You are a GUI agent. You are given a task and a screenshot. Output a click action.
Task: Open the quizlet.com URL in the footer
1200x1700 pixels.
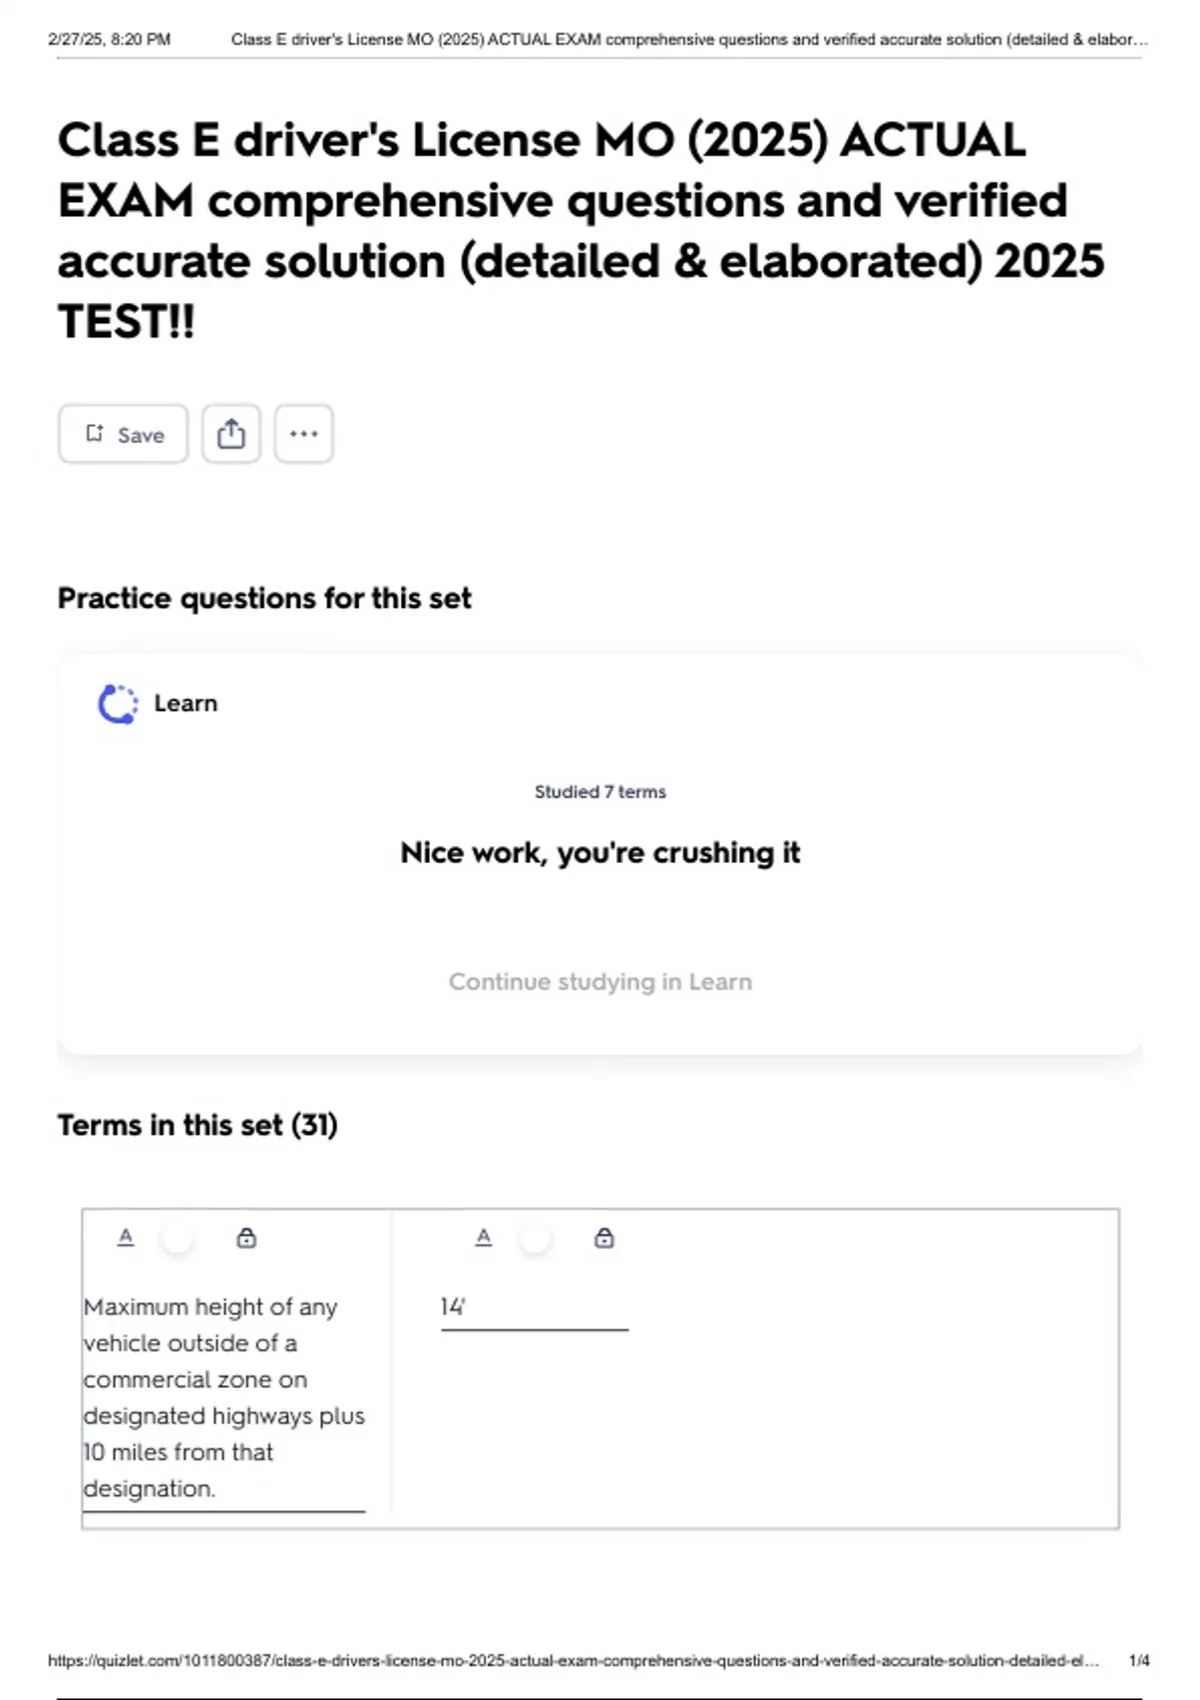point(573,1661)
